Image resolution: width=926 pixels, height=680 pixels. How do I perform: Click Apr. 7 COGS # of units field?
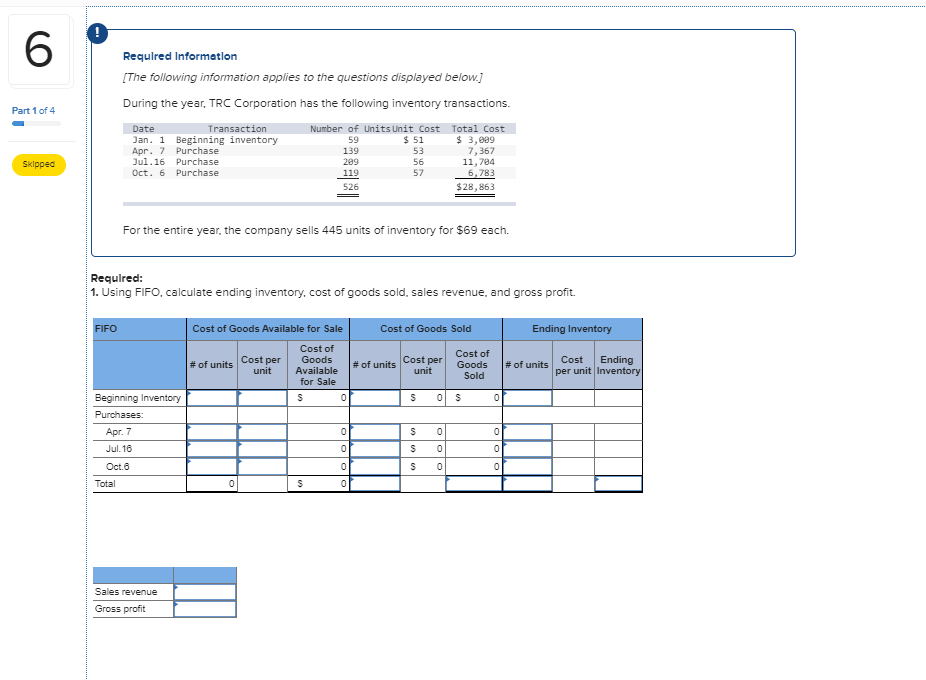[x=375, y=432]
